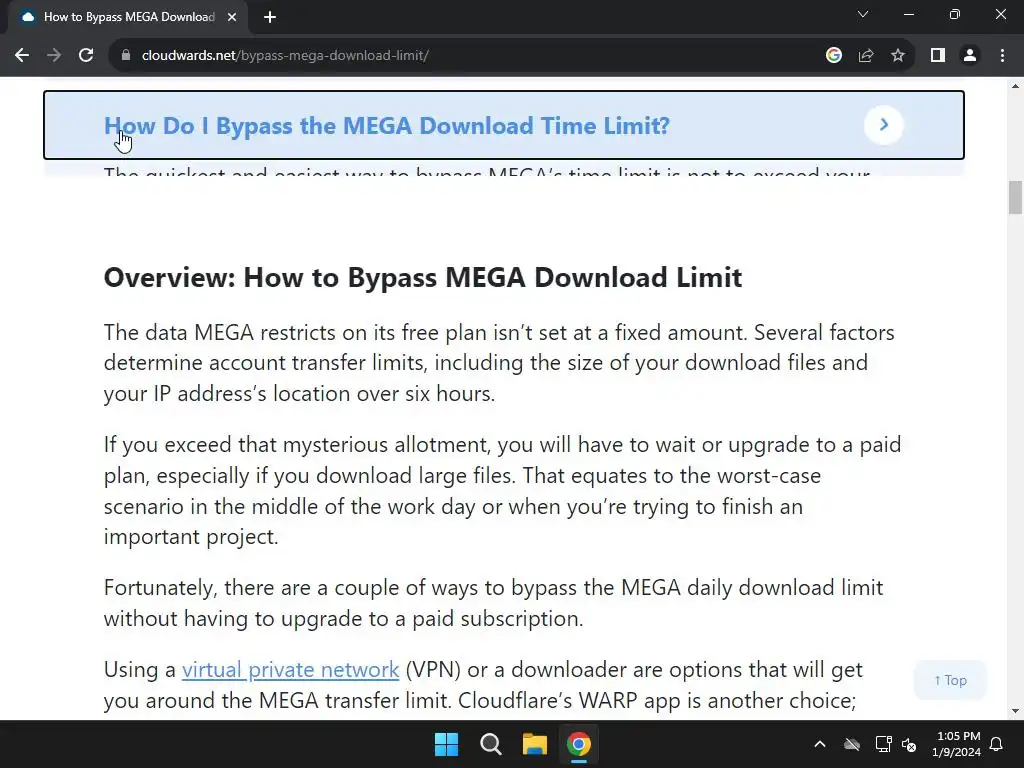Go back to the previous page
The height and width of the screenshot is (768, 1024).
pyautogui.click(x=22, y=56)
